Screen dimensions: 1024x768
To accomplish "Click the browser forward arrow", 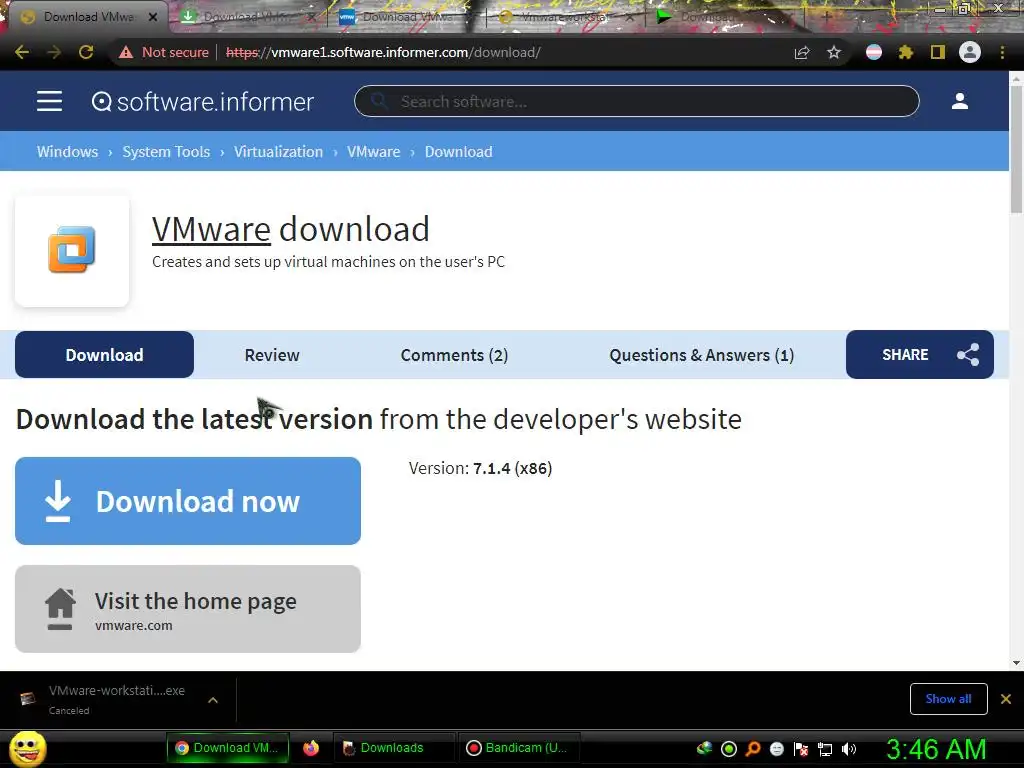I will [54, 52].
